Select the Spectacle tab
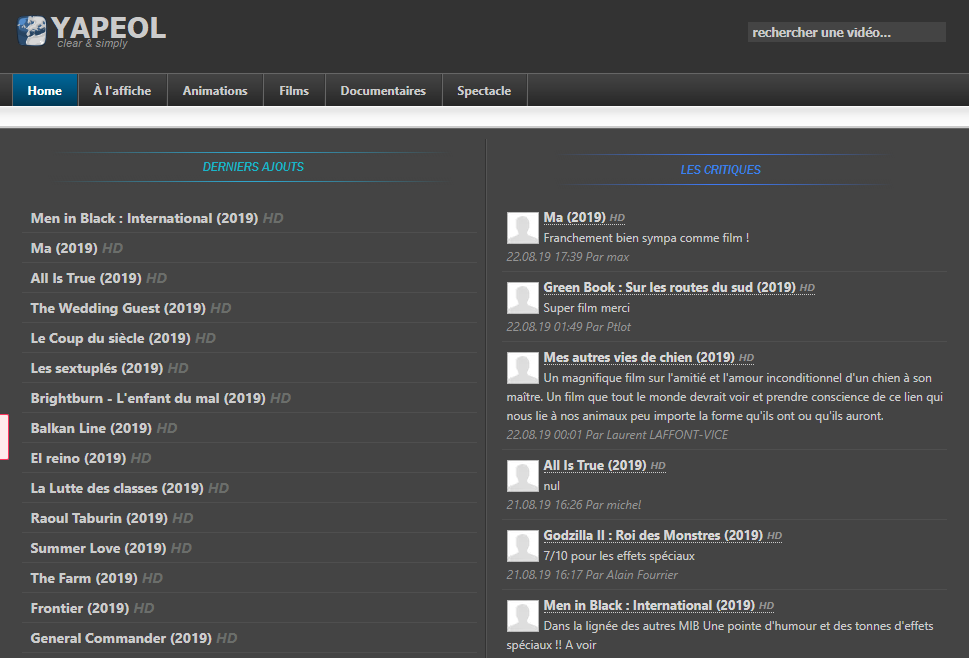This screenshot has height=658, width=969. [x=484, y=90]
